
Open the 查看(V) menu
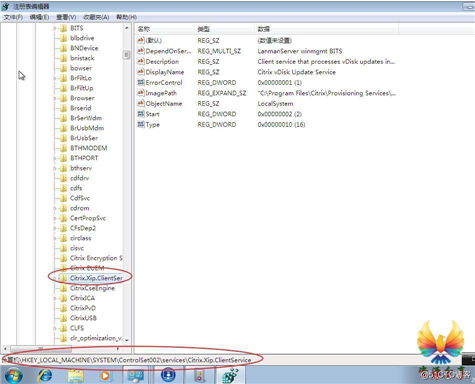coord(66,17)
